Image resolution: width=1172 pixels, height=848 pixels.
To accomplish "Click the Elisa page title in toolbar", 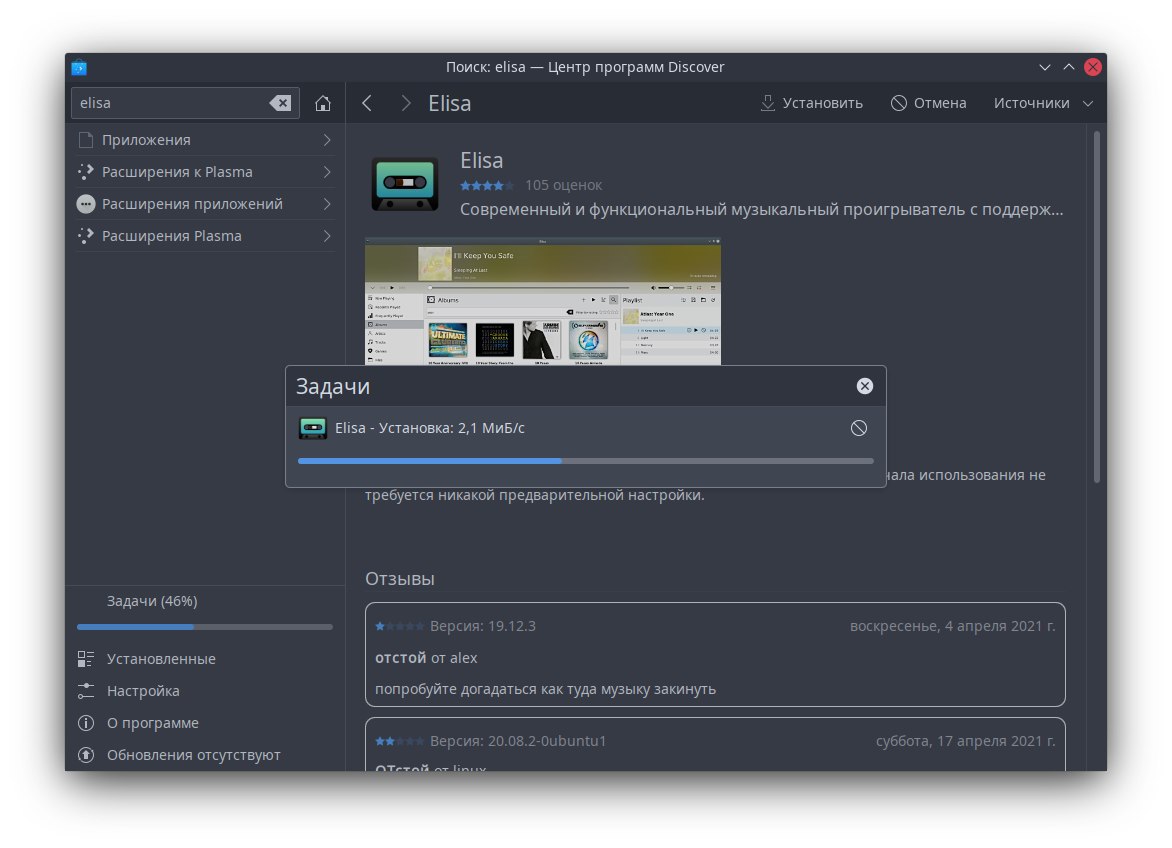I will click(449, 103).
